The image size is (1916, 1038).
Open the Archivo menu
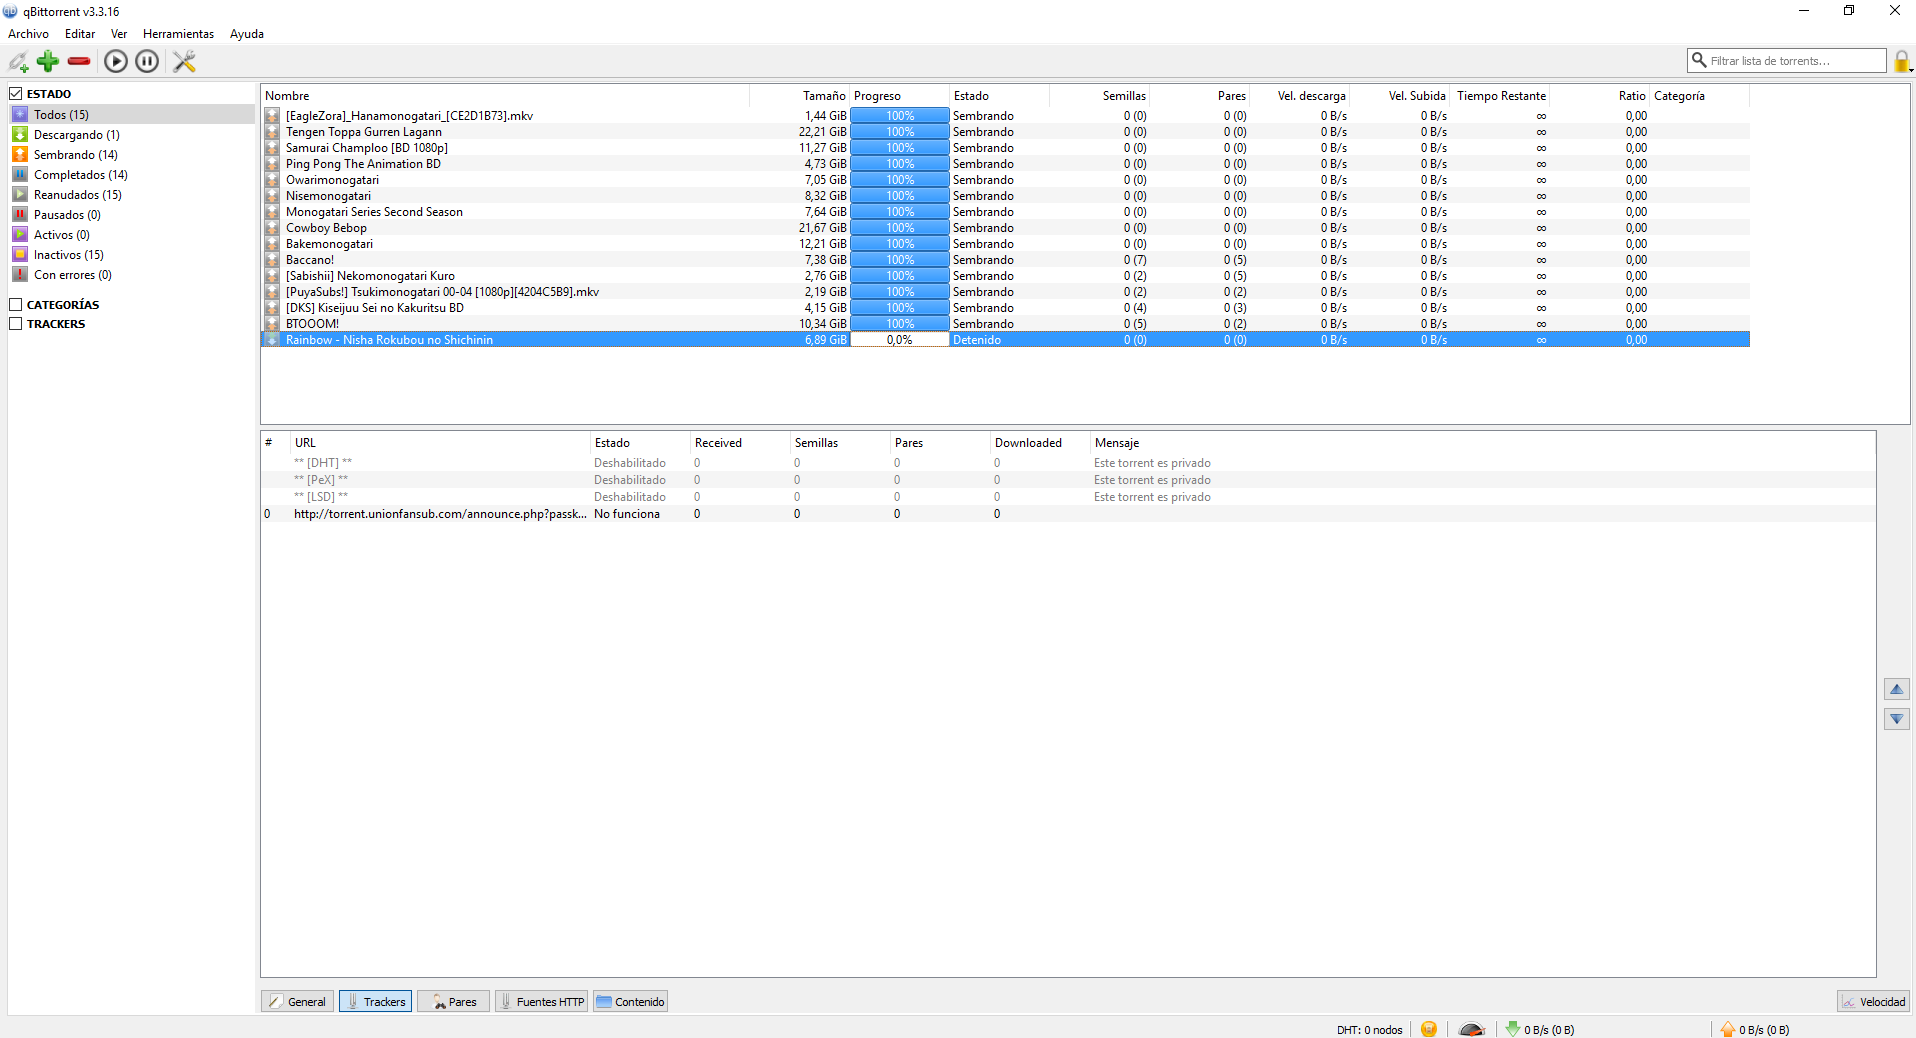28,34
